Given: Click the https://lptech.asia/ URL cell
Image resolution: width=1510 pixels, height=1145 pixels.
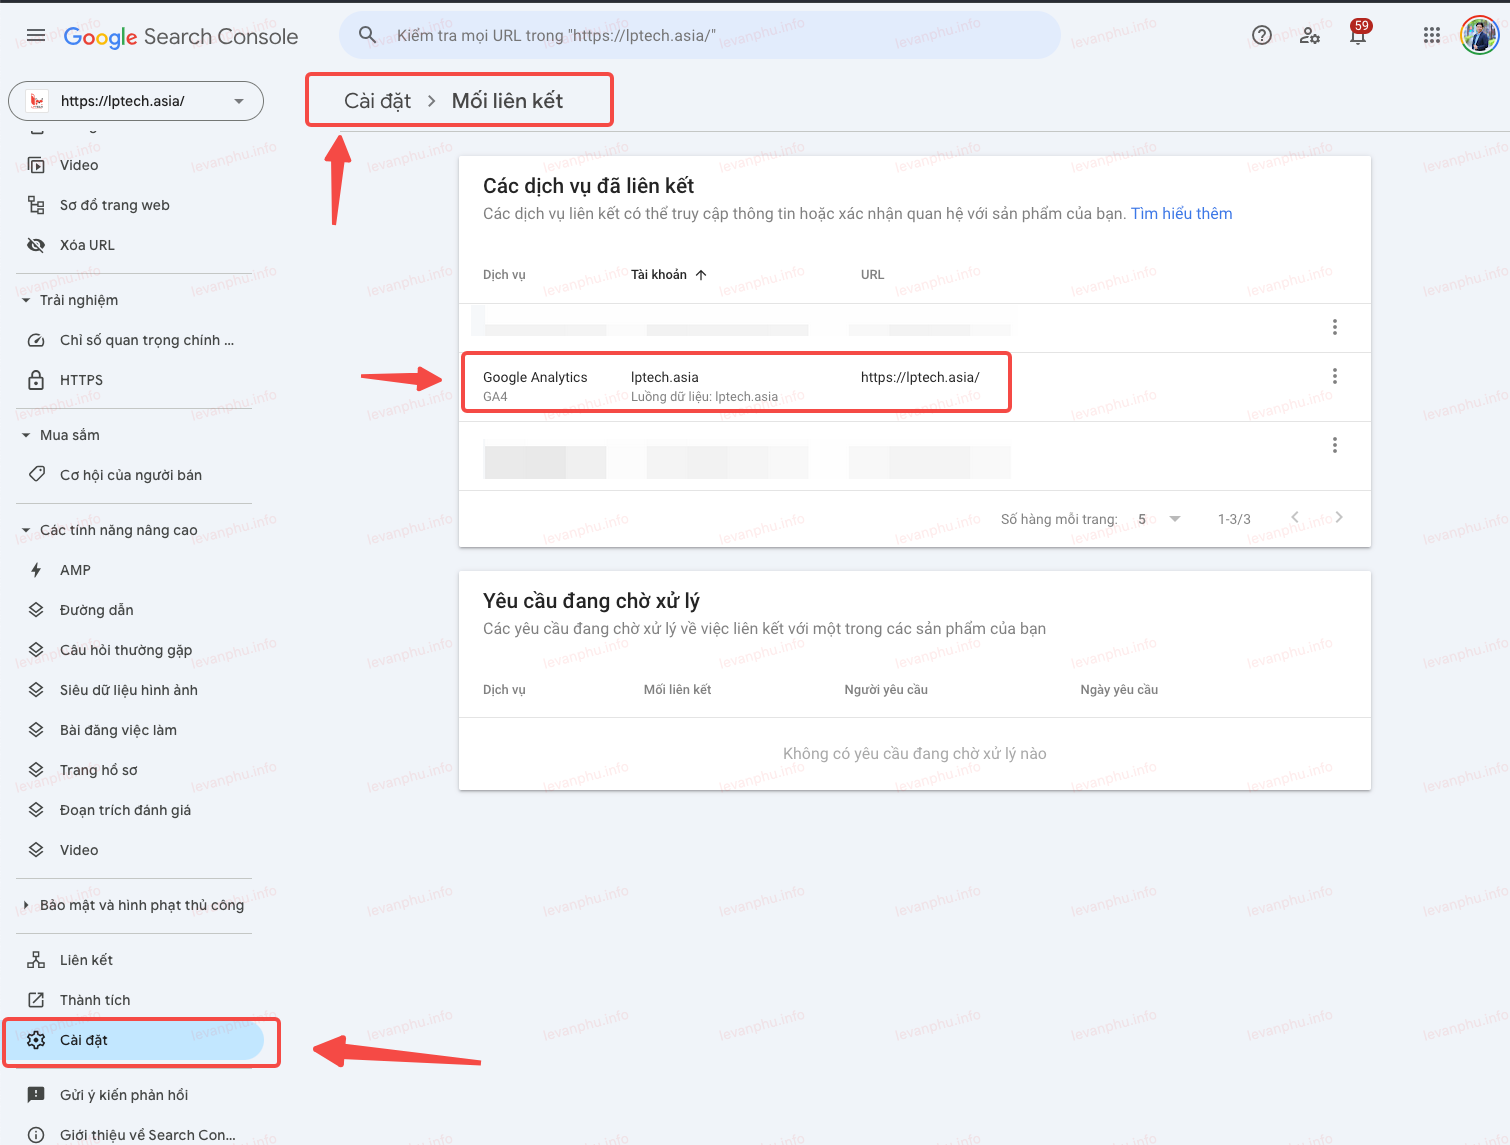Looking at the screenshot, I should [x=920, y=377].
